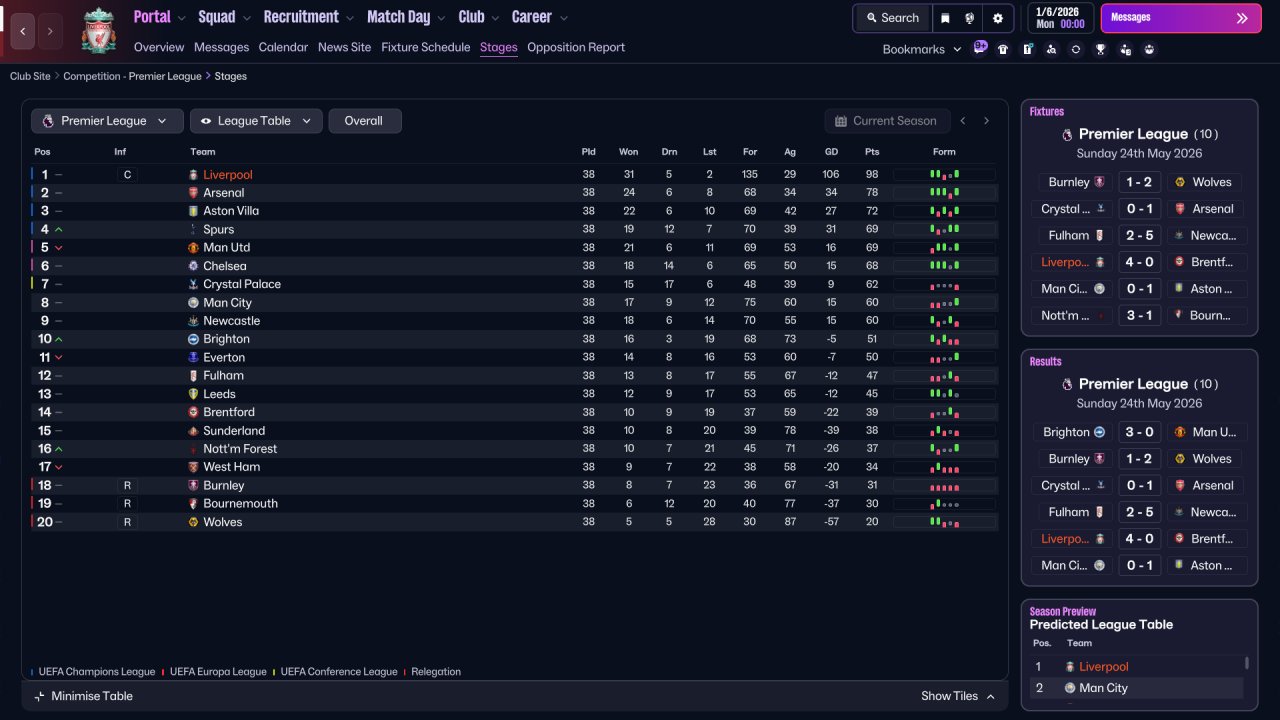Viewport: 1280px width, 720px height.
Task: Switch to the Overview tab
Action: click(x=159, y=47)
